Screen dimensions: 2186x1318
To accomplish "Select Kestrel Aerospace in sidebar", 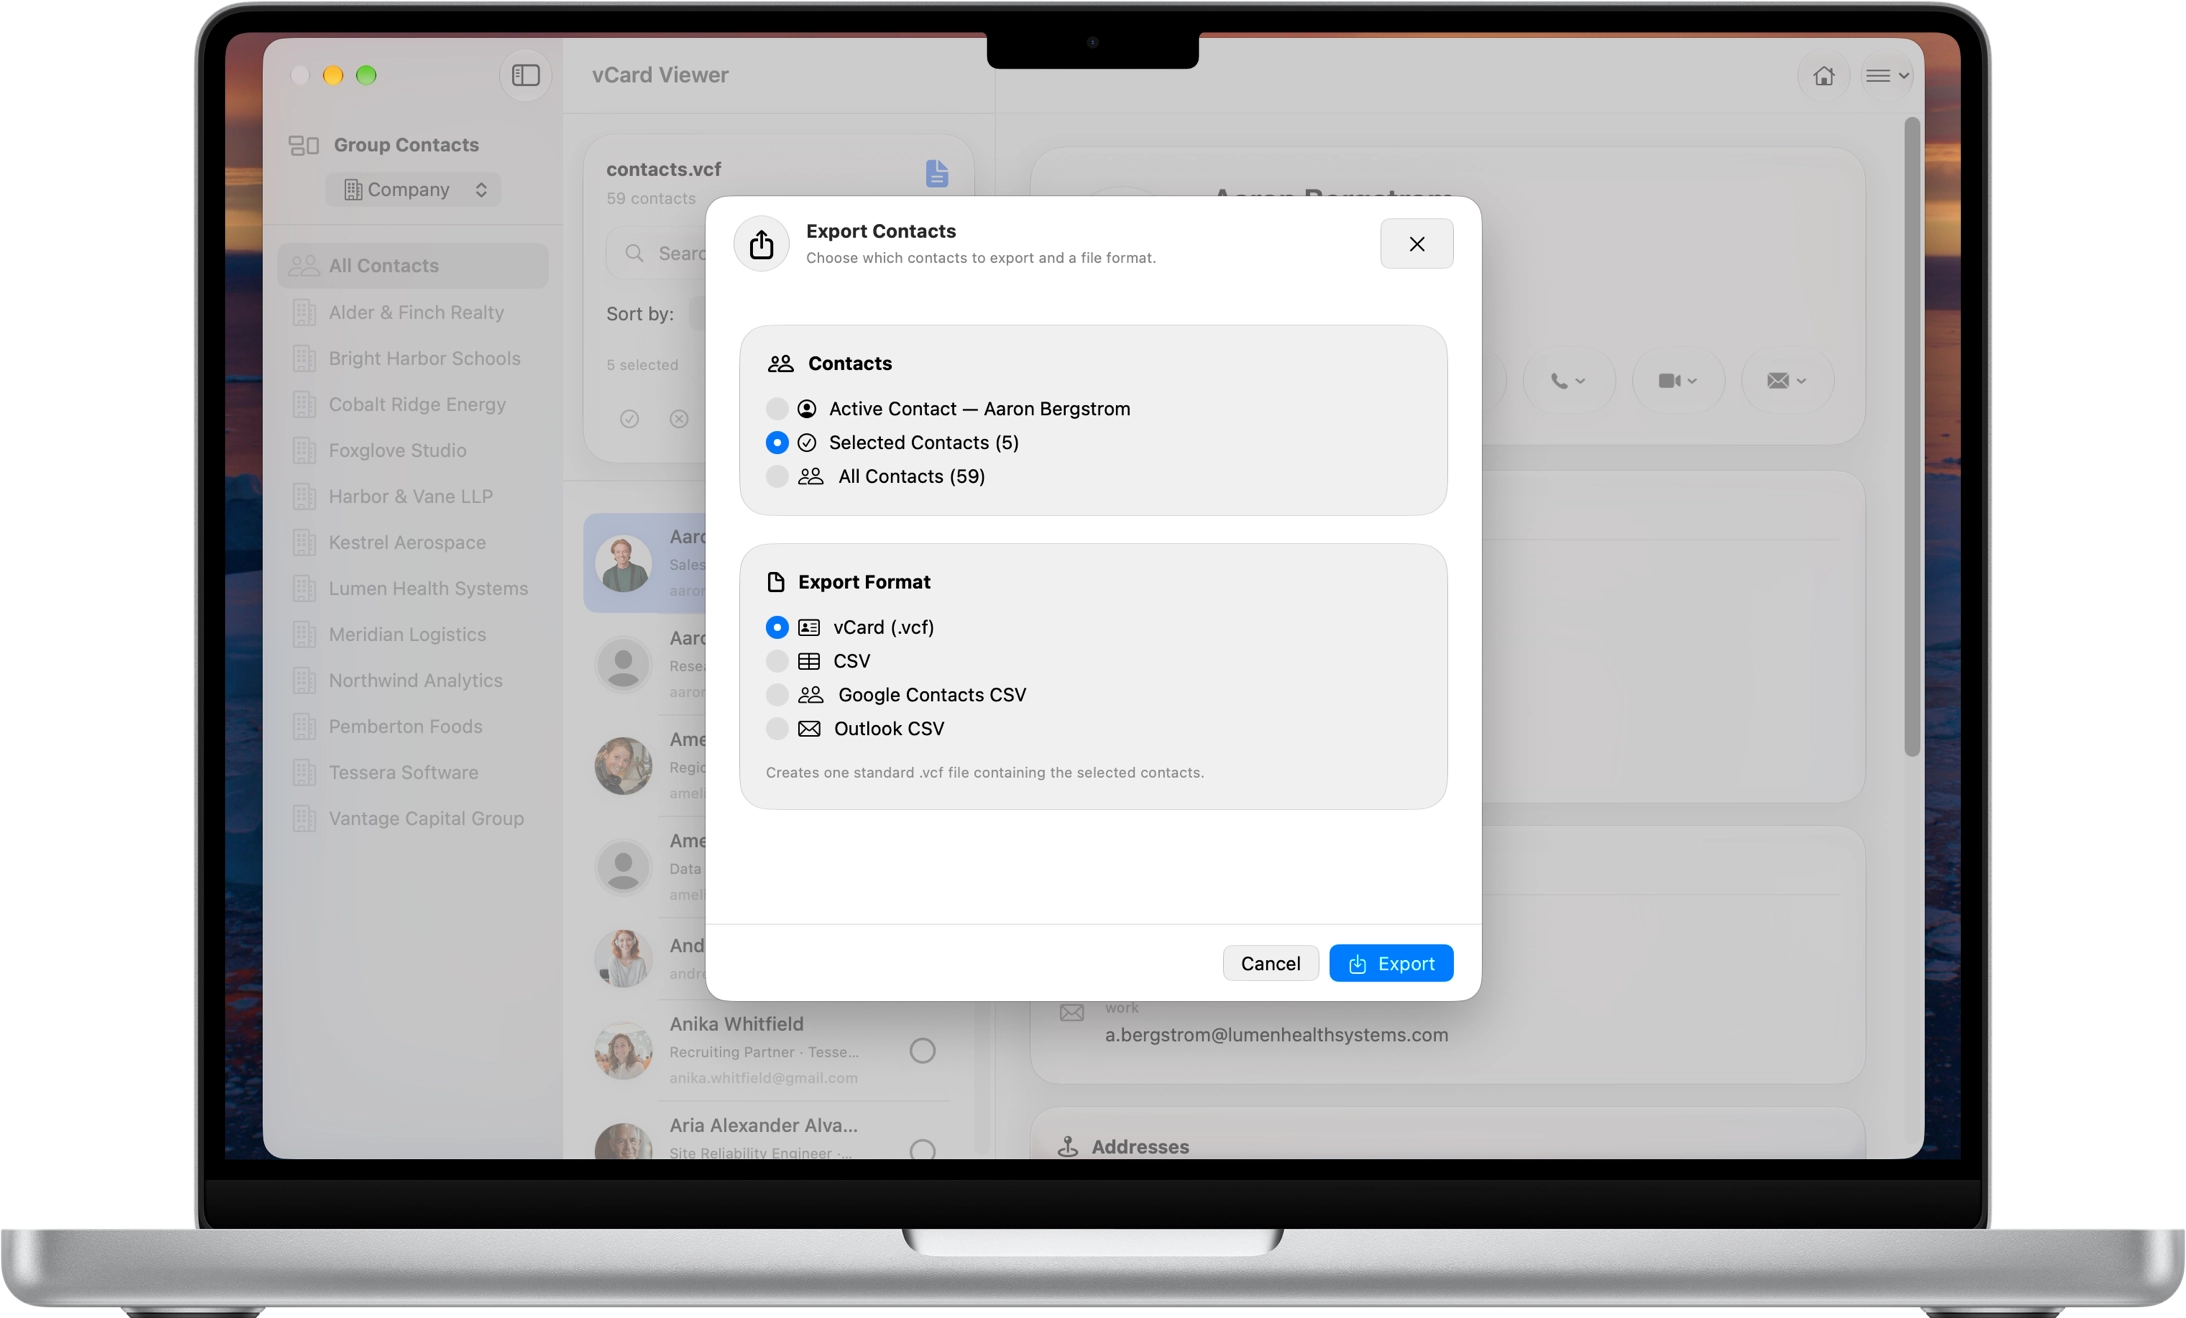I will (413, 542).
